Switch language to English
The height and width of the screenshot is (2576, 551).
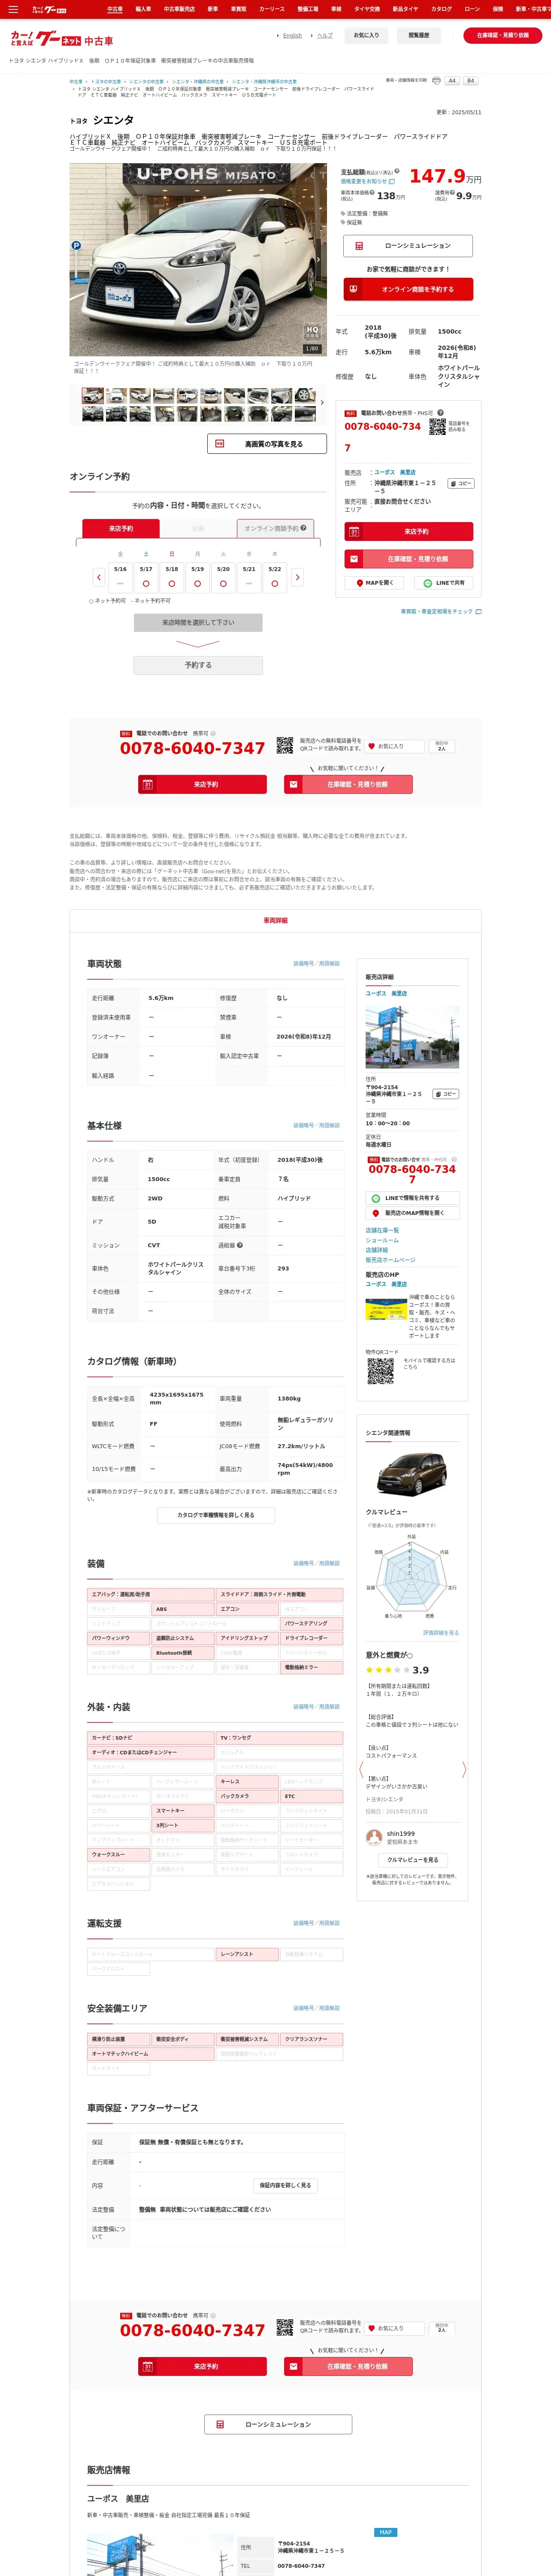292,35
